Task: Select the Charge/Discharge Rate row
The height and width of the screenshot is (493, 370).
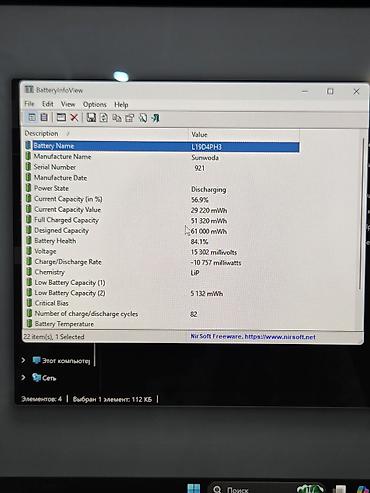Action: [162, 262]
